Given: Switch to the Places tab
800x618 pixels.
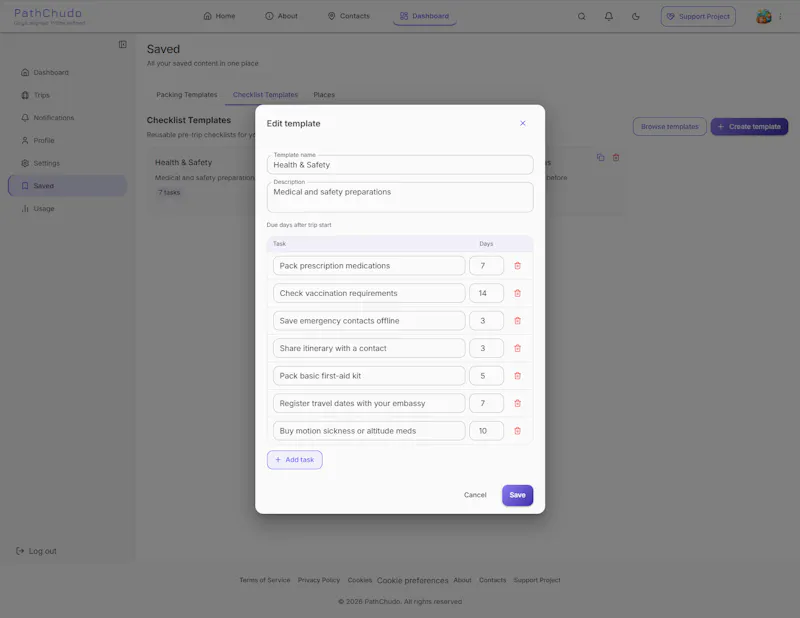Looking at the screenshot, I should [324, 95].
